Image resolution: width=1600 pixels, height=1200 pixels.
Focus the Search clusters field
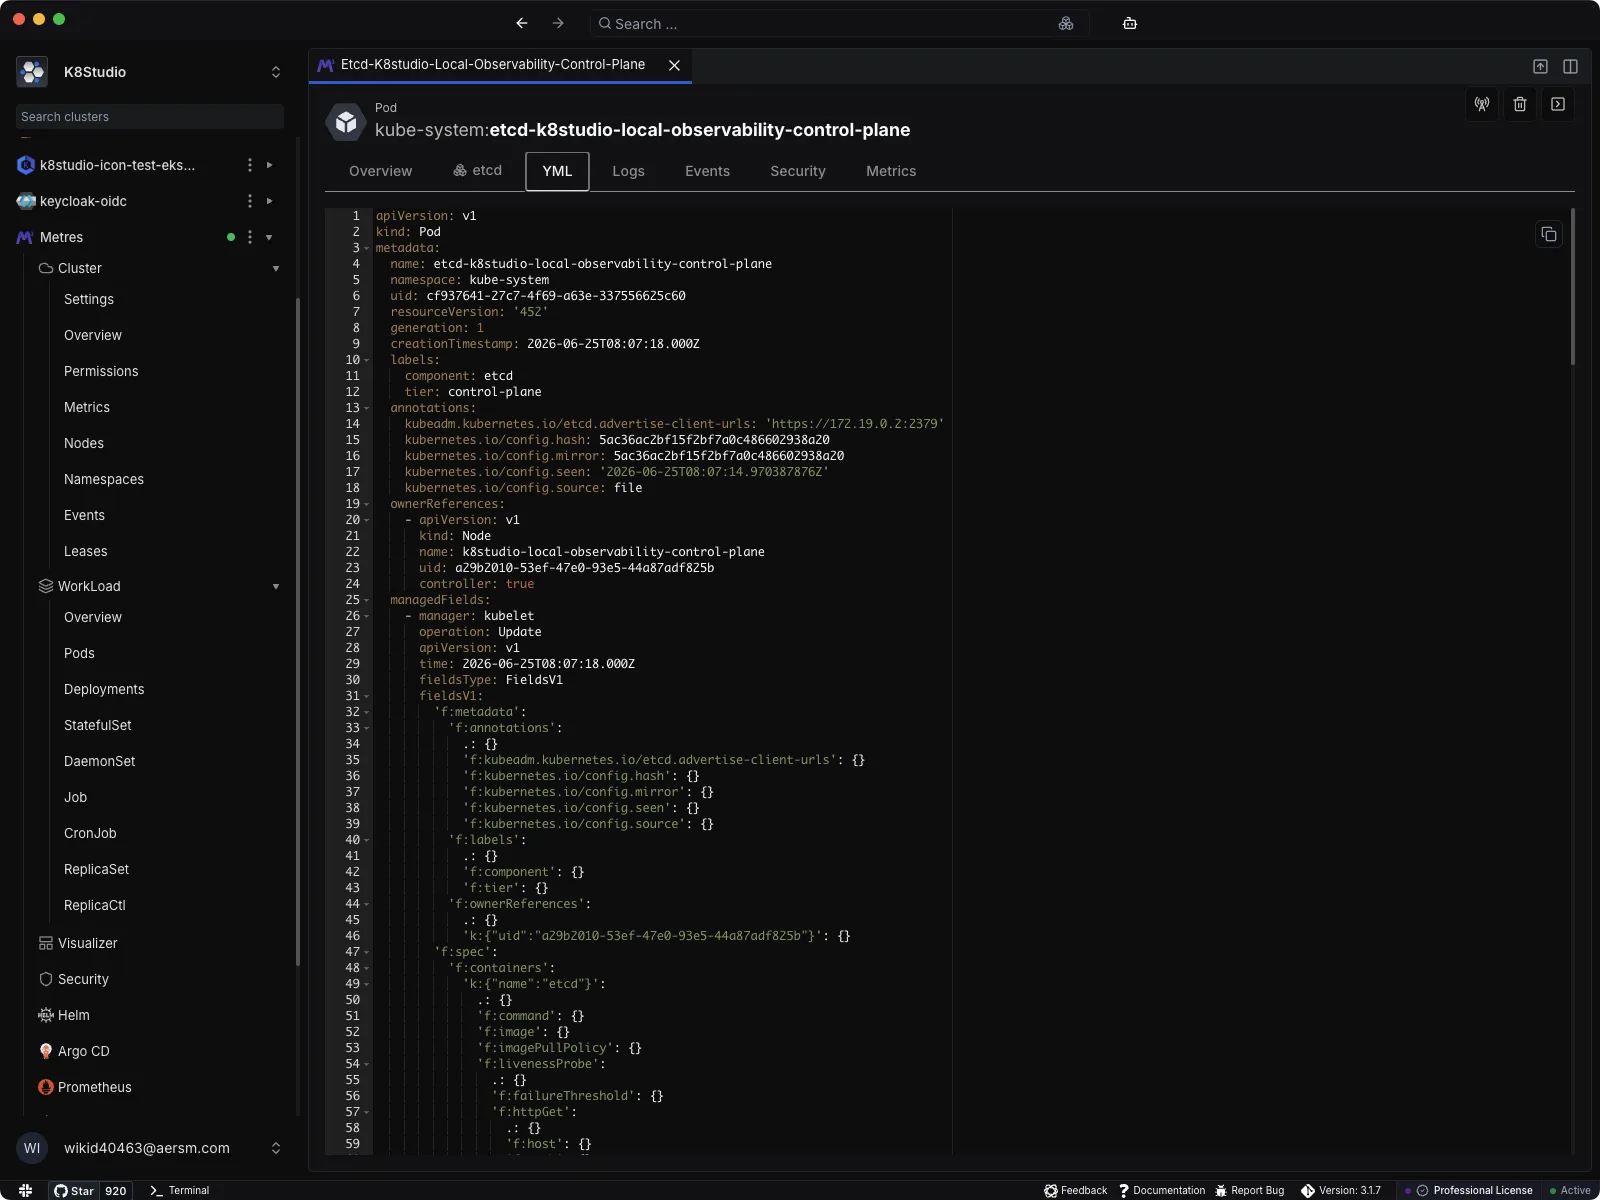click(x=150, y=117)
